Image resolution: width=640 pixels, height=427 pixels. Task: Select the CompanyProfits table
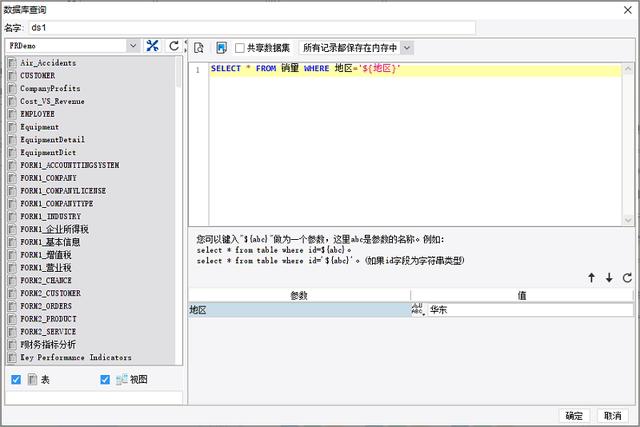(x=50, y=89)
